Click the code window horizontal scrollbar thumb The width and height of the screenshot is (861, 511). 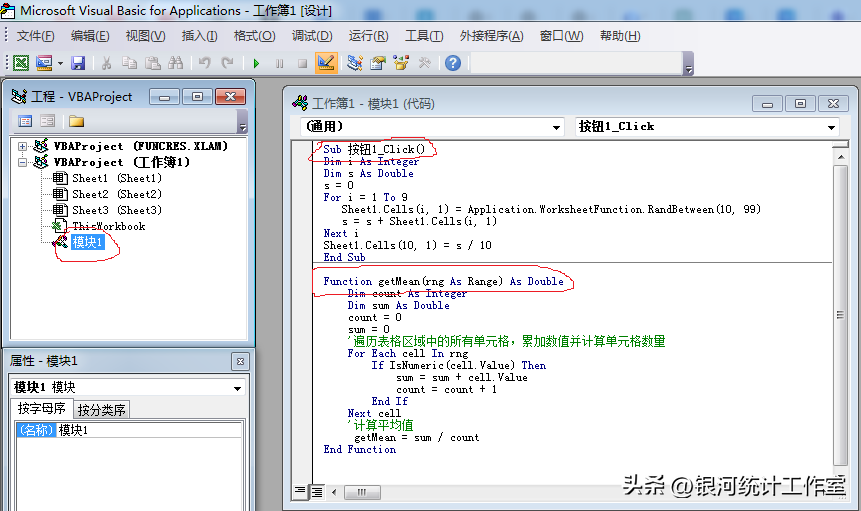[362, 492]
